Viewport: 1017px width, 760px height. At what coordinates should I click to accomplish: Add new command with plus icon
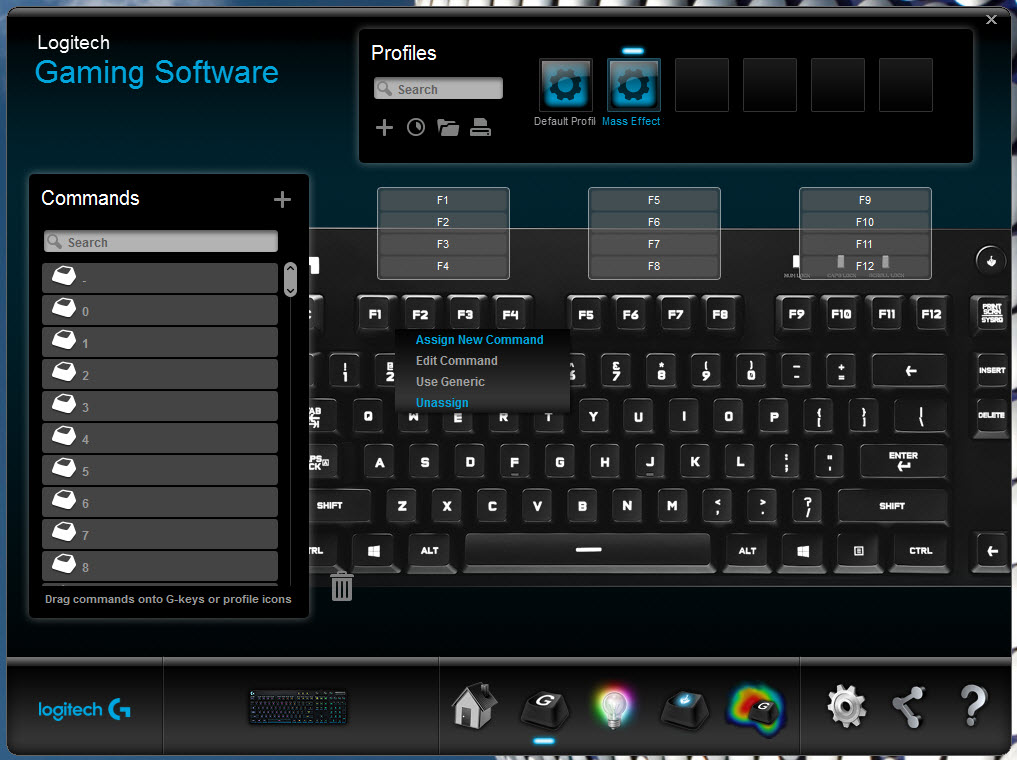(x=281, y=199)
